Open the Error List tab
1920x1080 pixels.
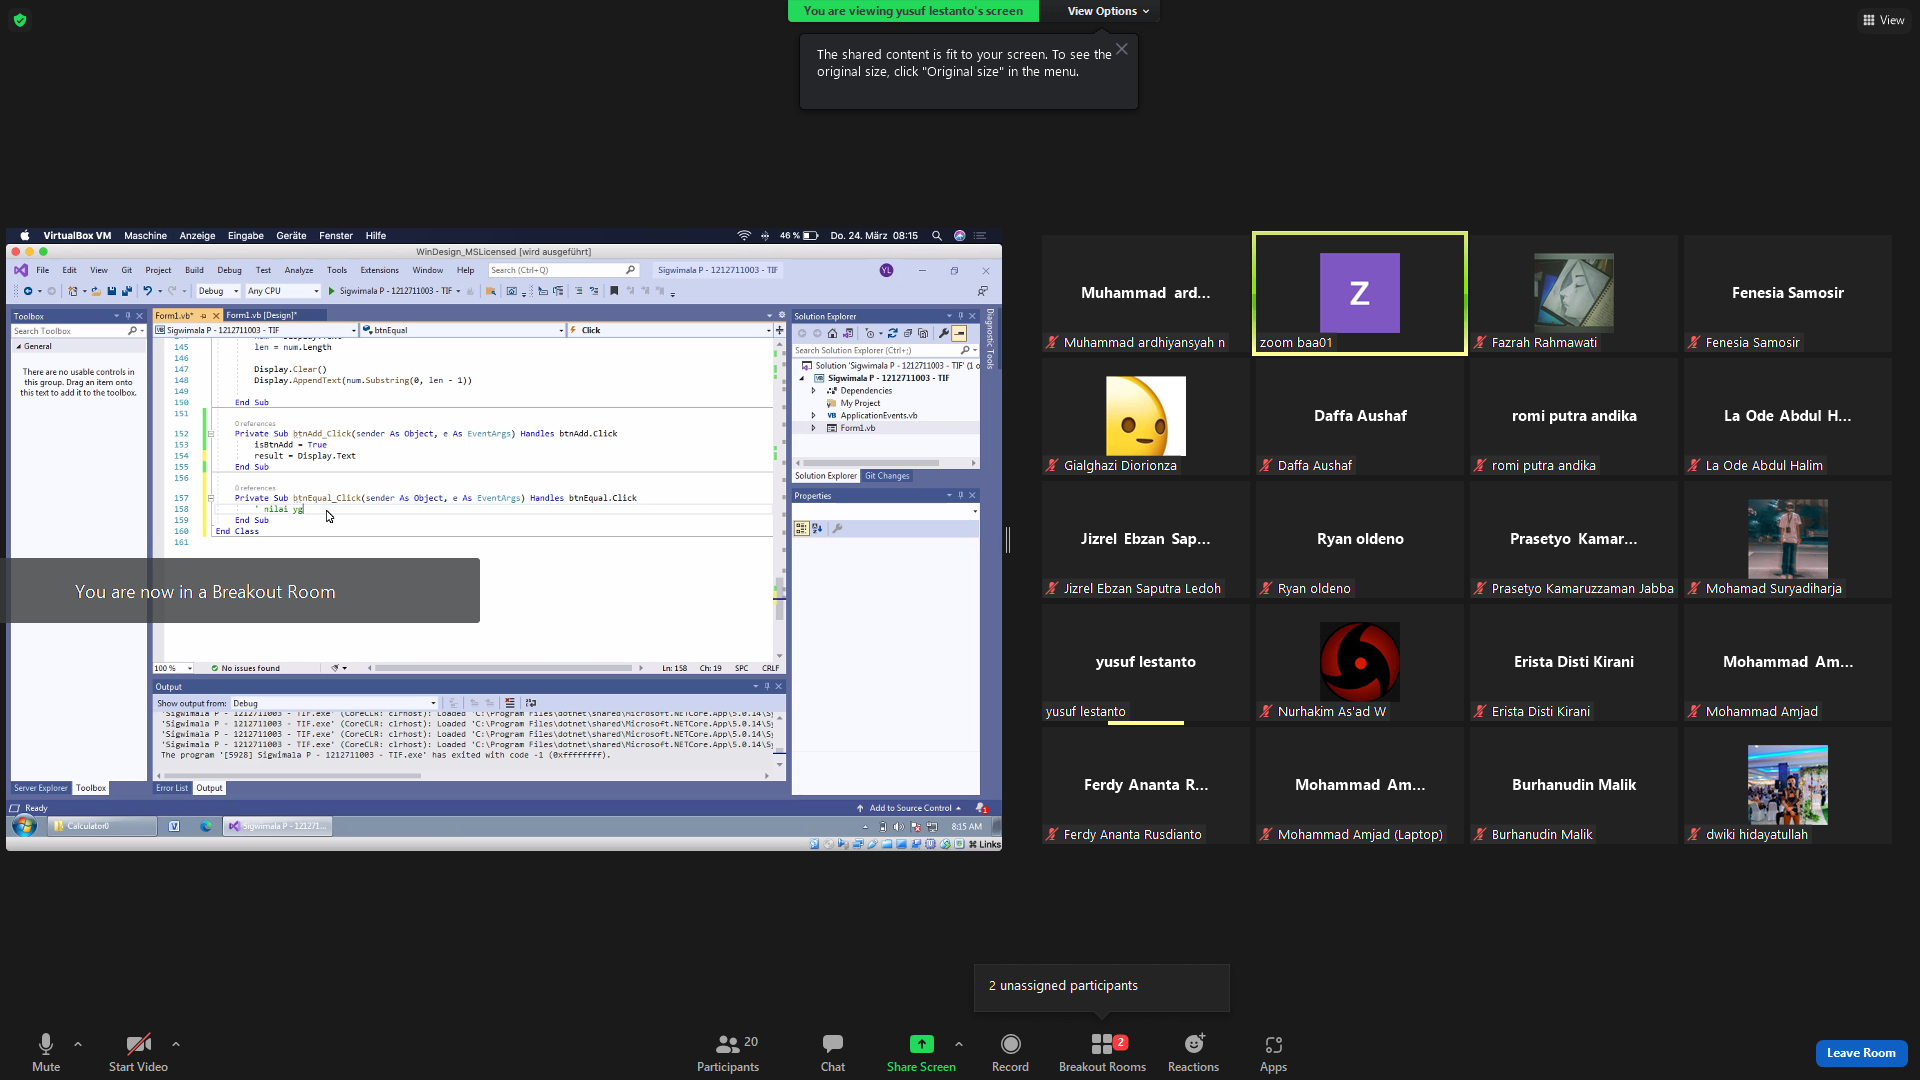[x=171, y=788]
